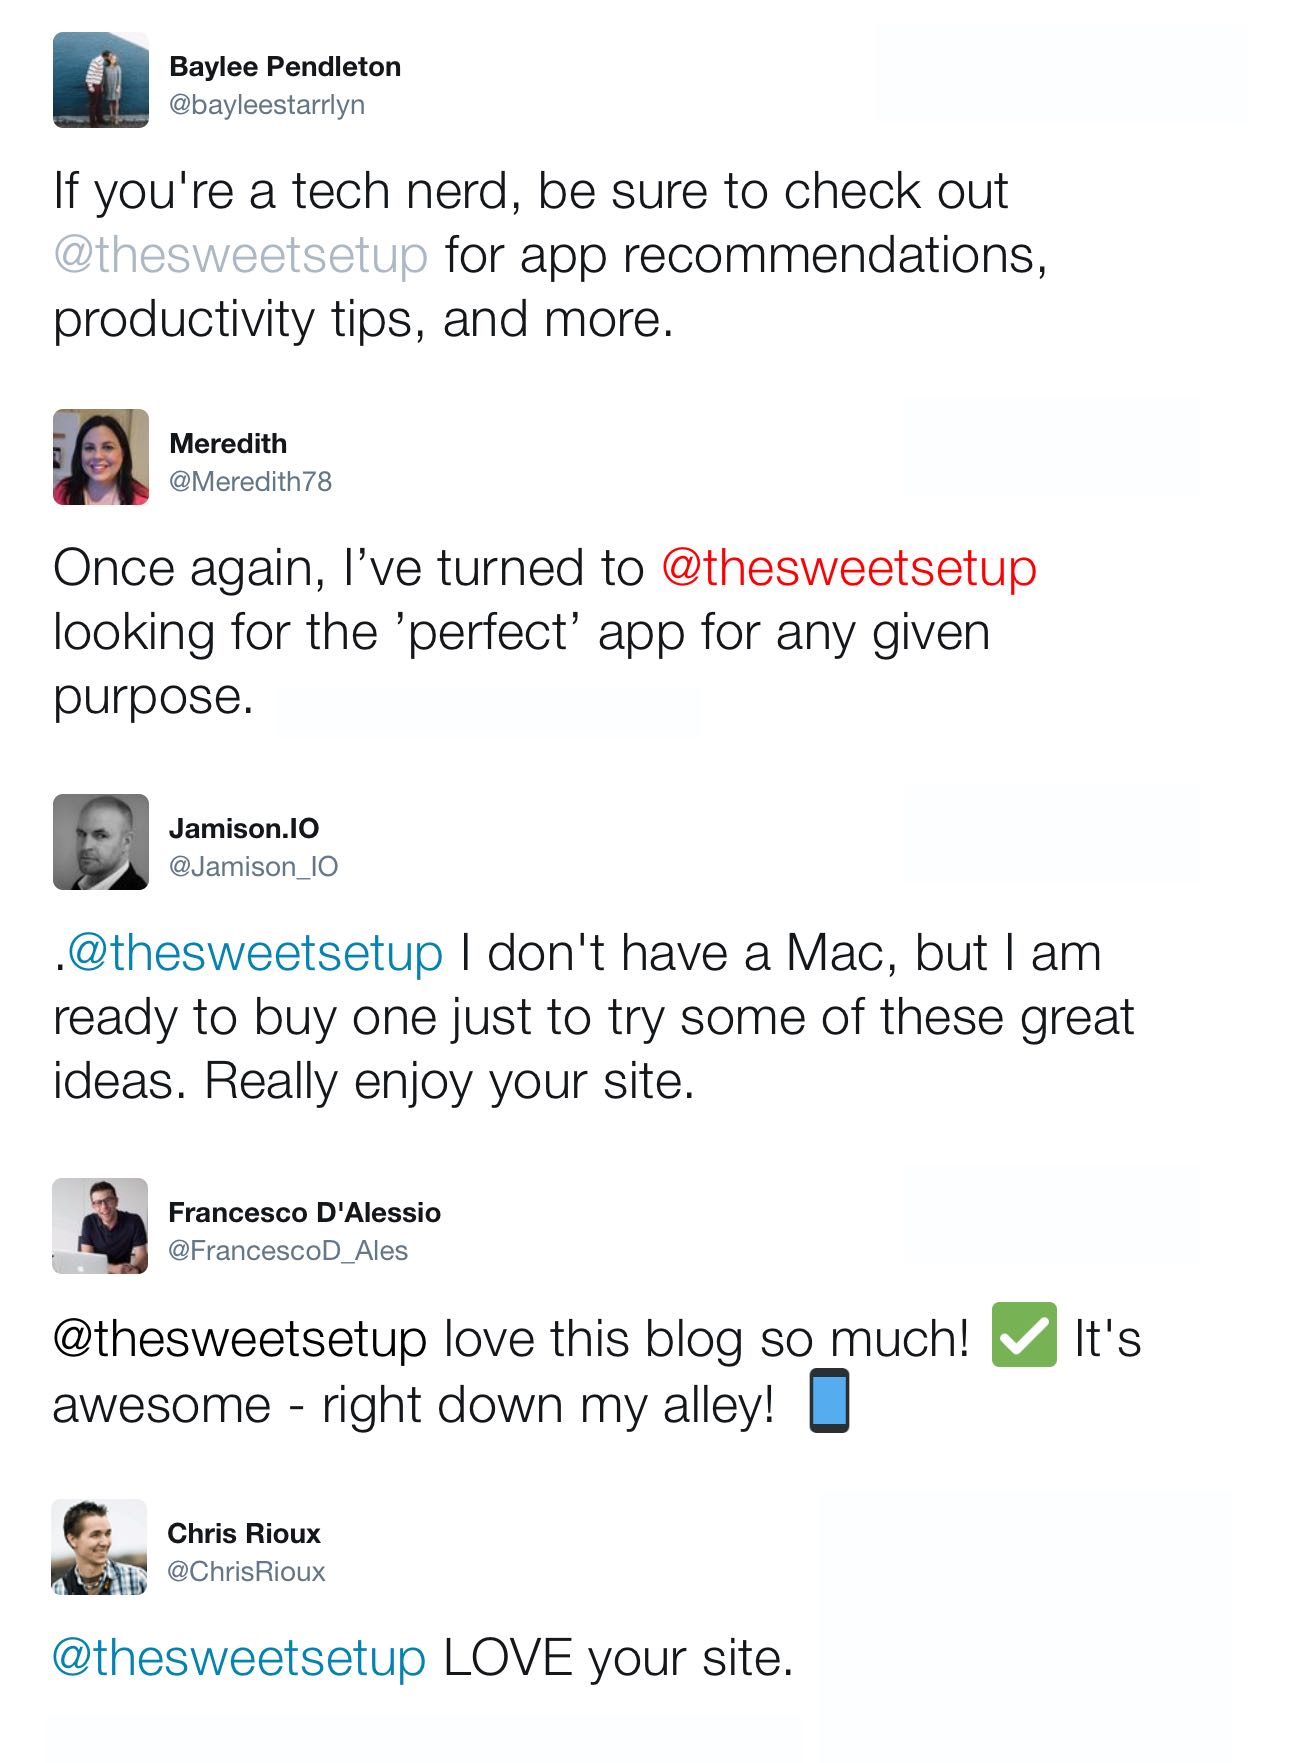This screenshot has width=1300, height=1763.
Task: Click the Francesco D'Alessio display name
Action: coord(304,1212)
